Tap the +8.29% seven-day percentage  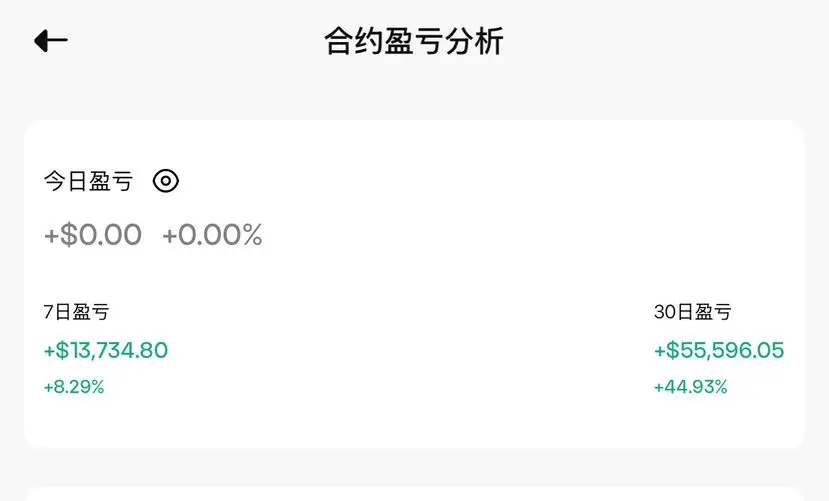(x=74, y=386)
